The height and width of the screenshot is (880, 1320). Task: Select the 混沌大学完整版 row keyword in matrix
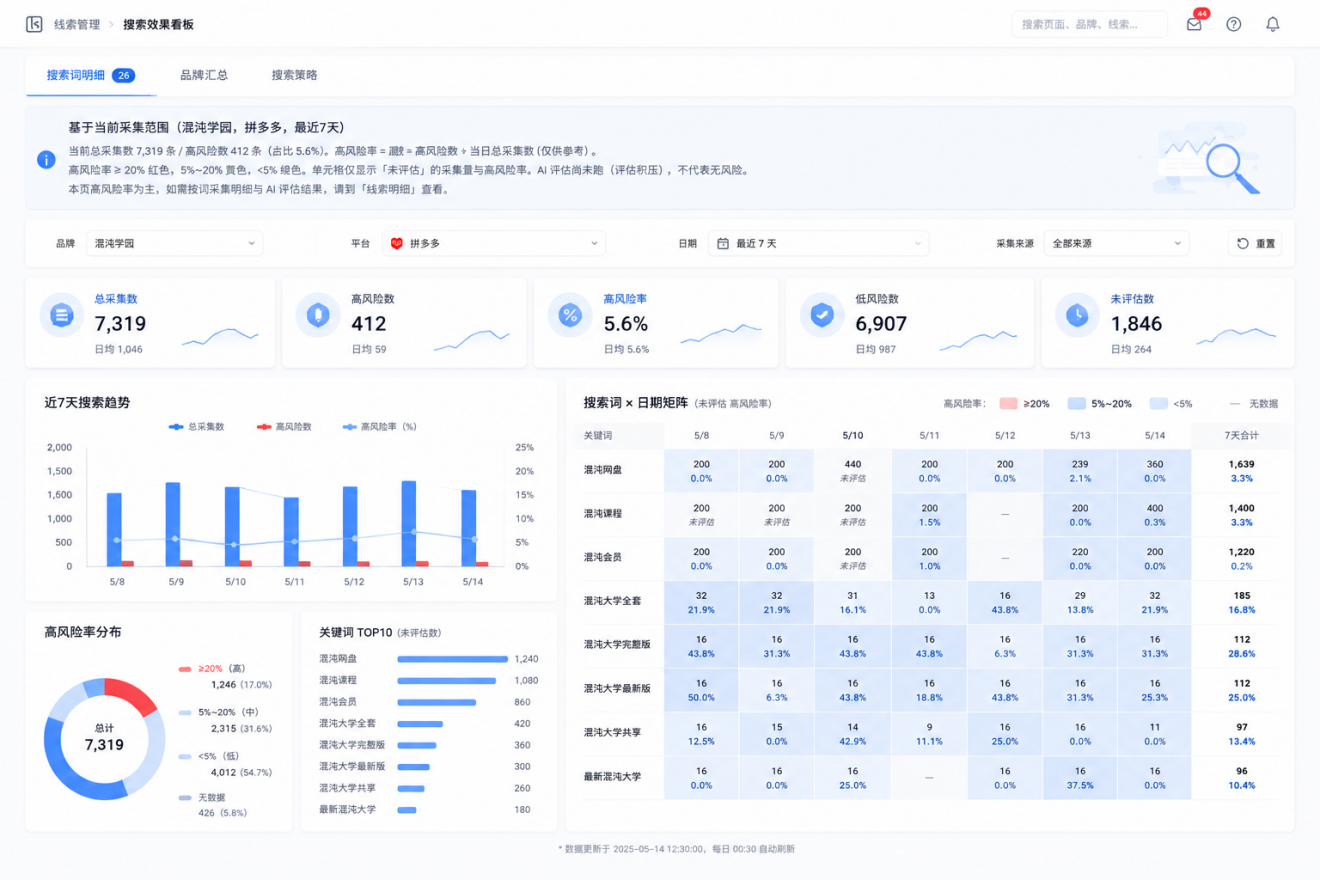click(x=617, y=645)
